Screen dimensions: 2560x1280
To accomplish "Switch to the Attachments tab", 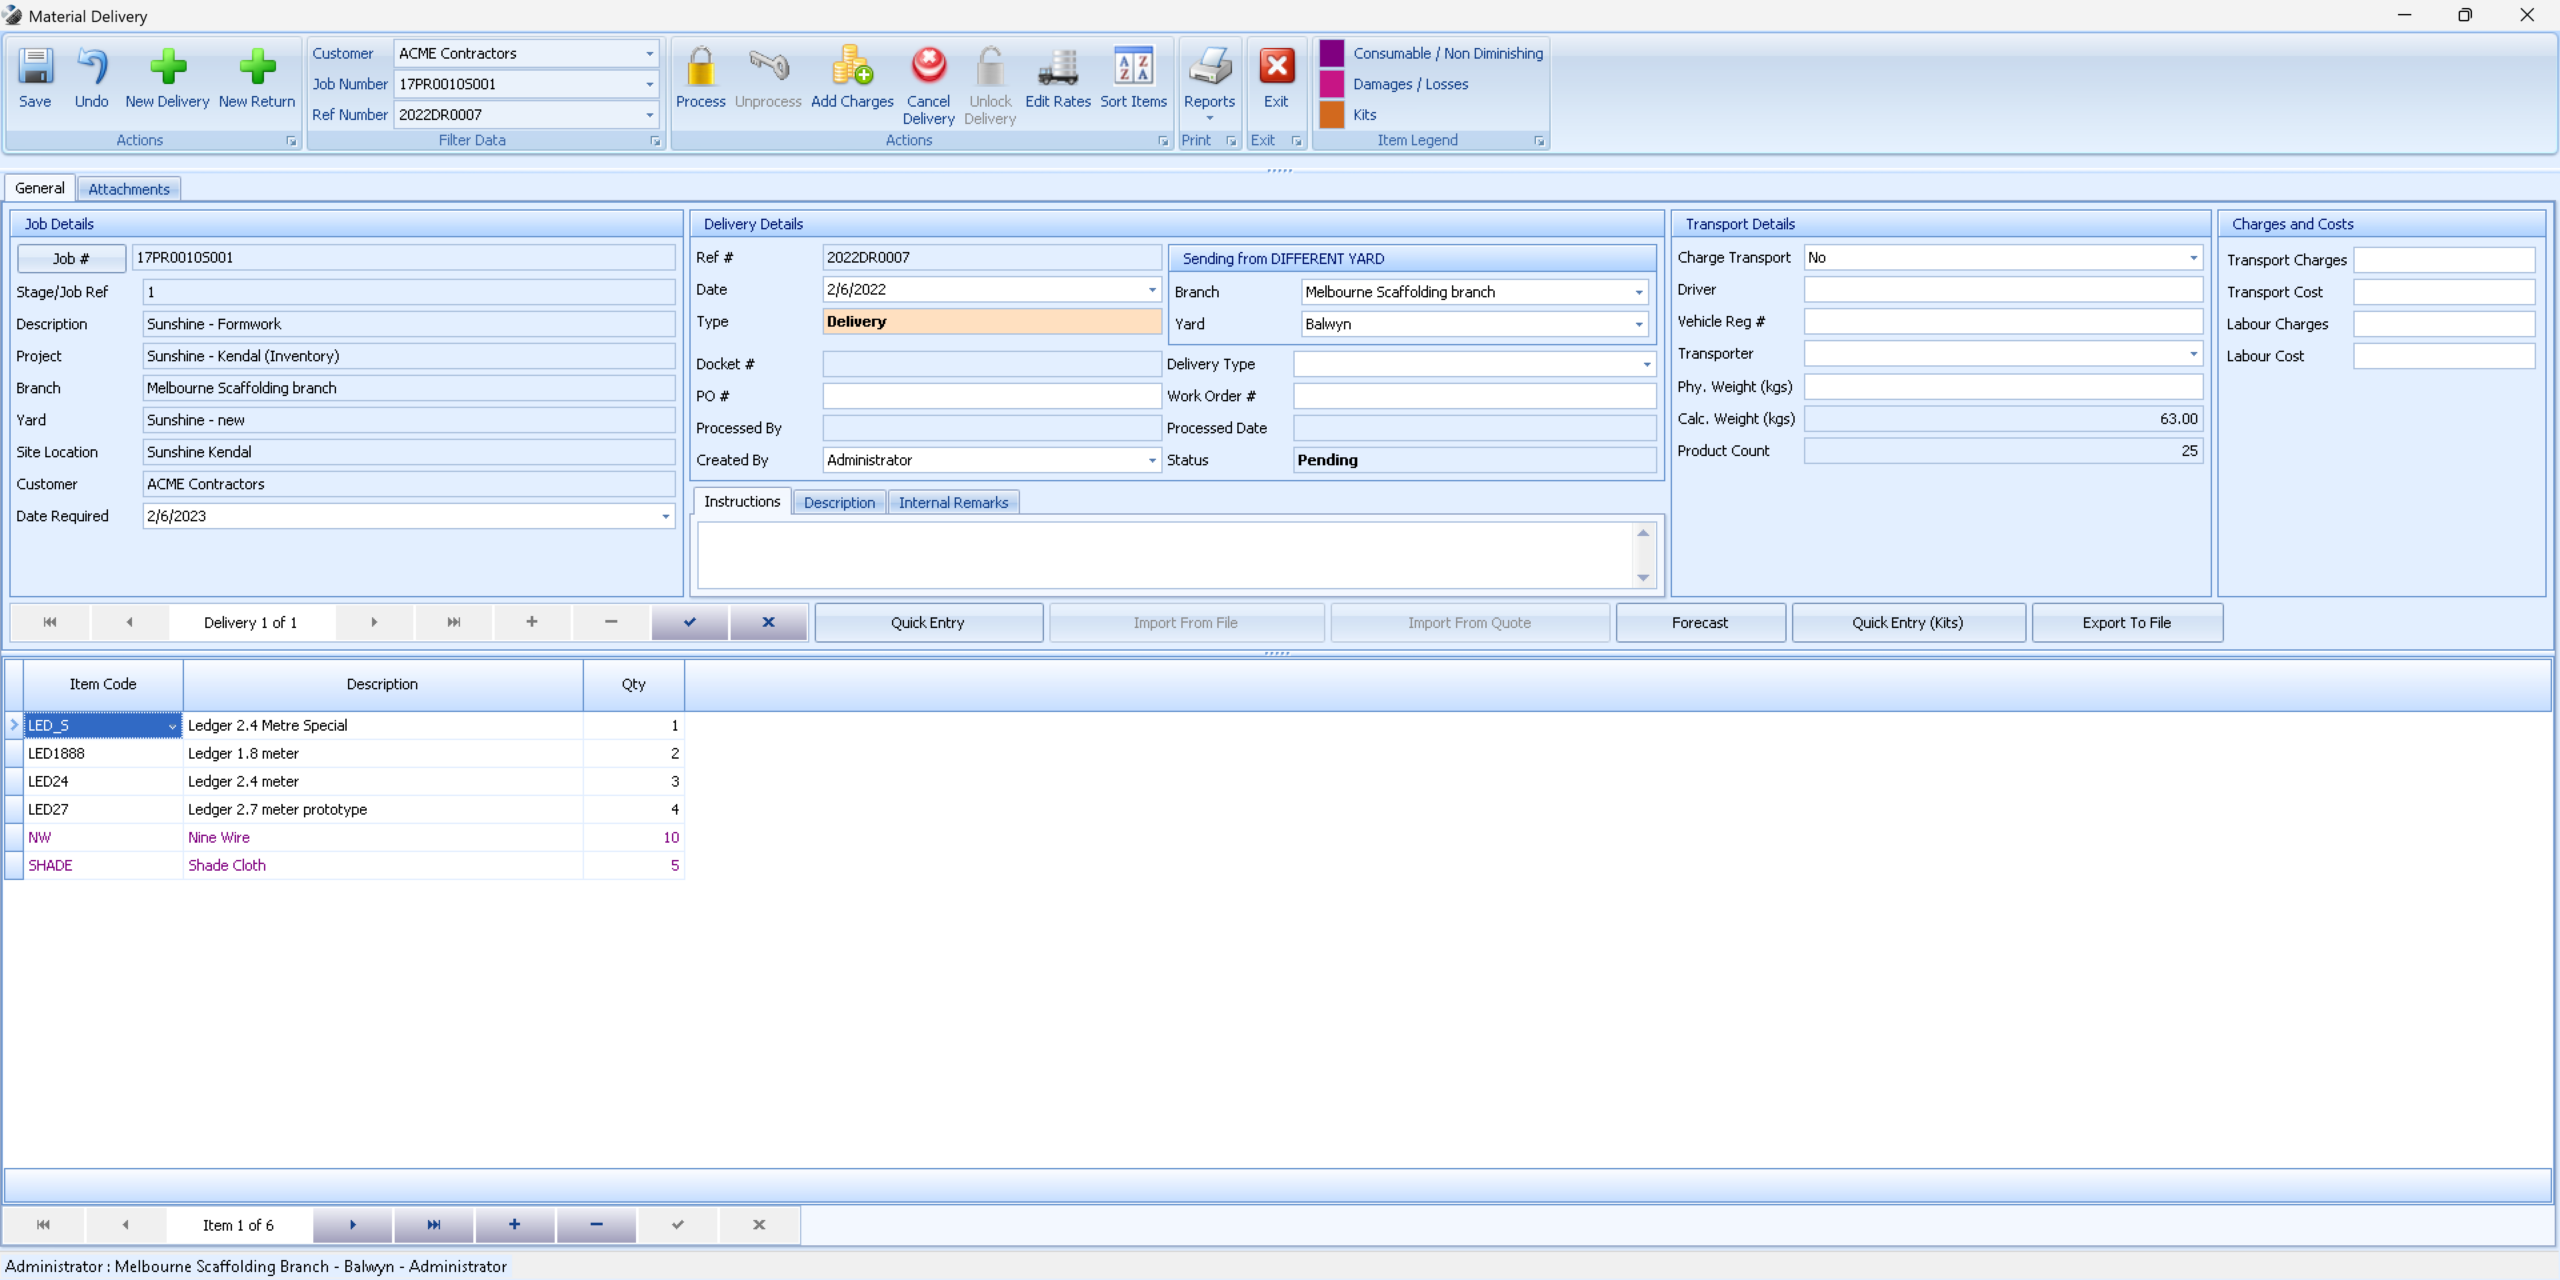I will [129, 189].
